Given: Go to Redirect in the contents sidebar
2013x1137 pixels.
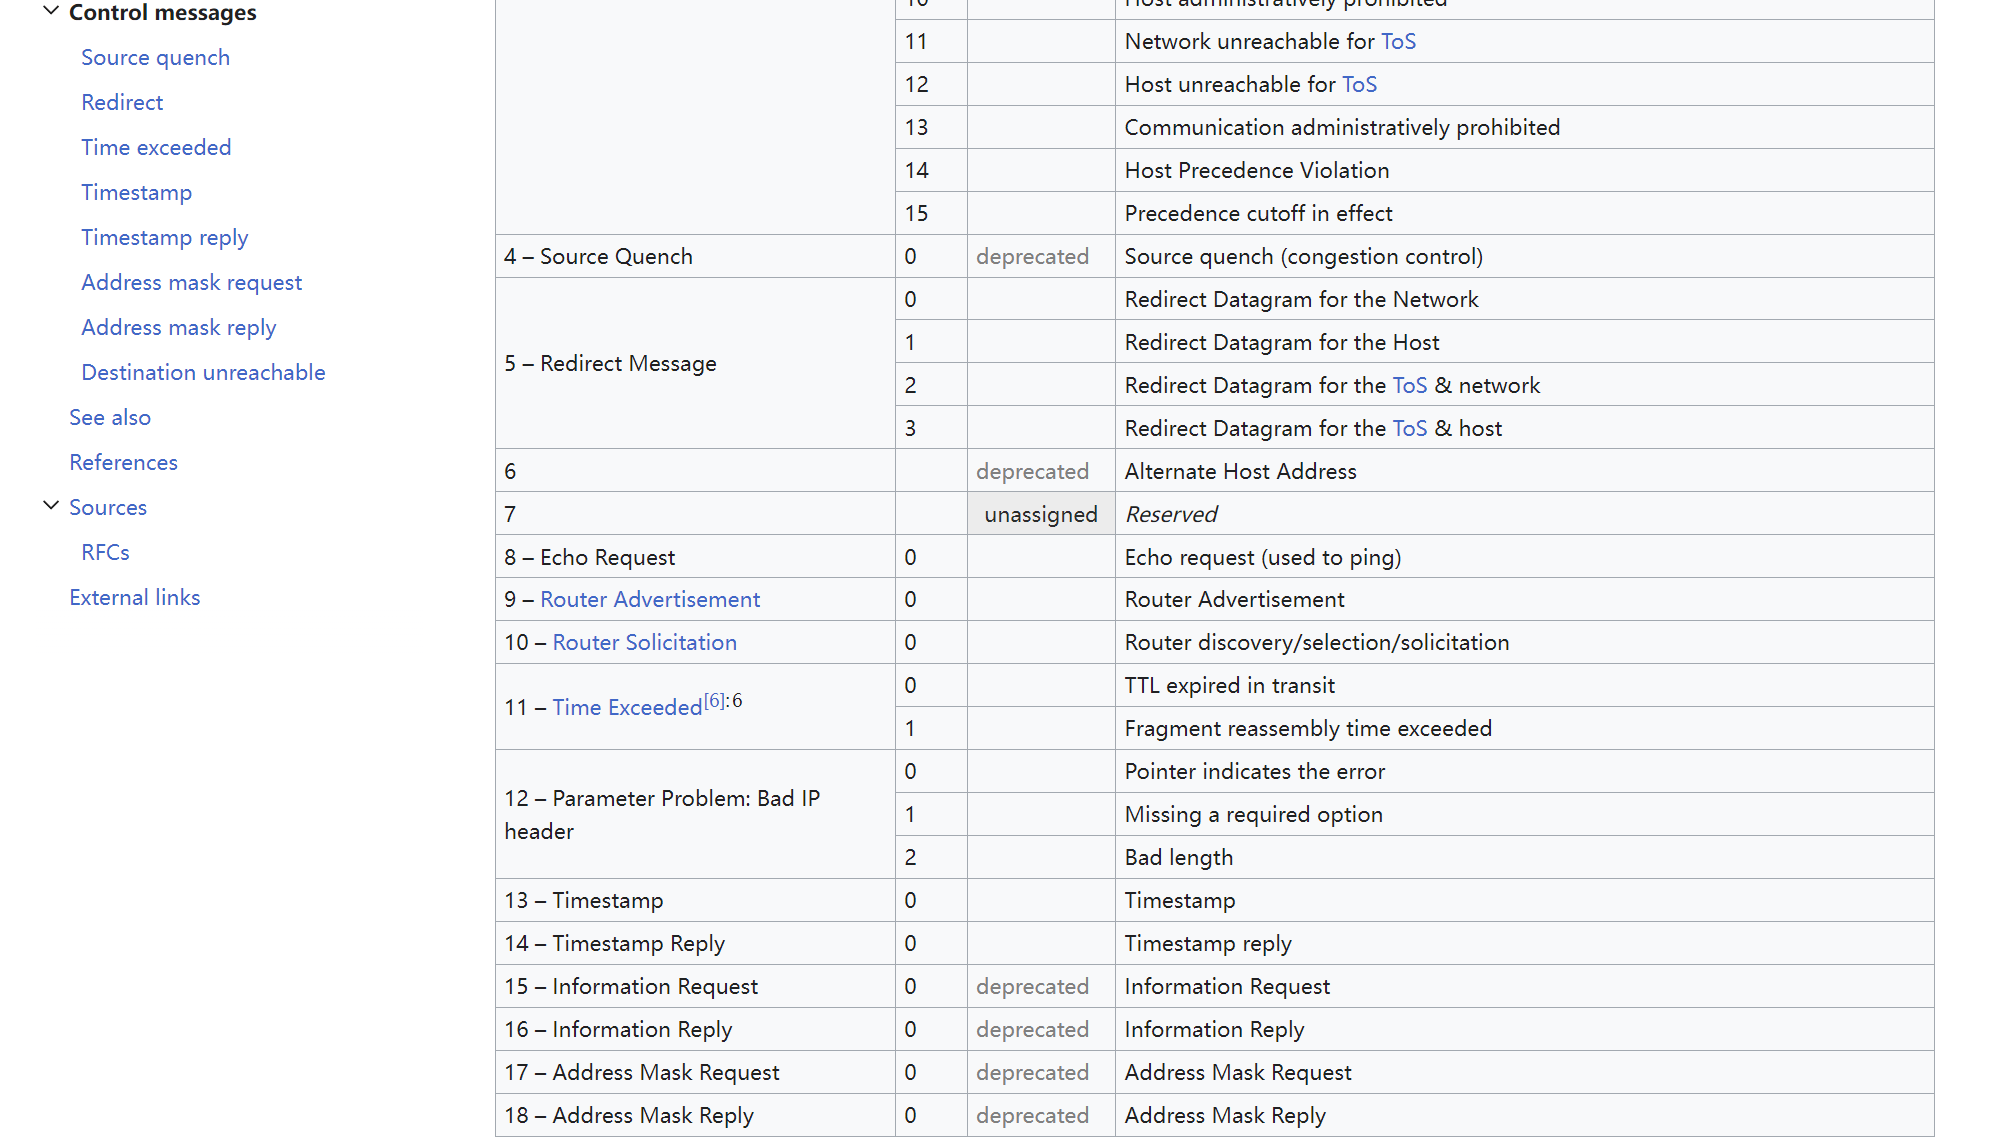Looking at the screenshot, I should coord(122,102).
